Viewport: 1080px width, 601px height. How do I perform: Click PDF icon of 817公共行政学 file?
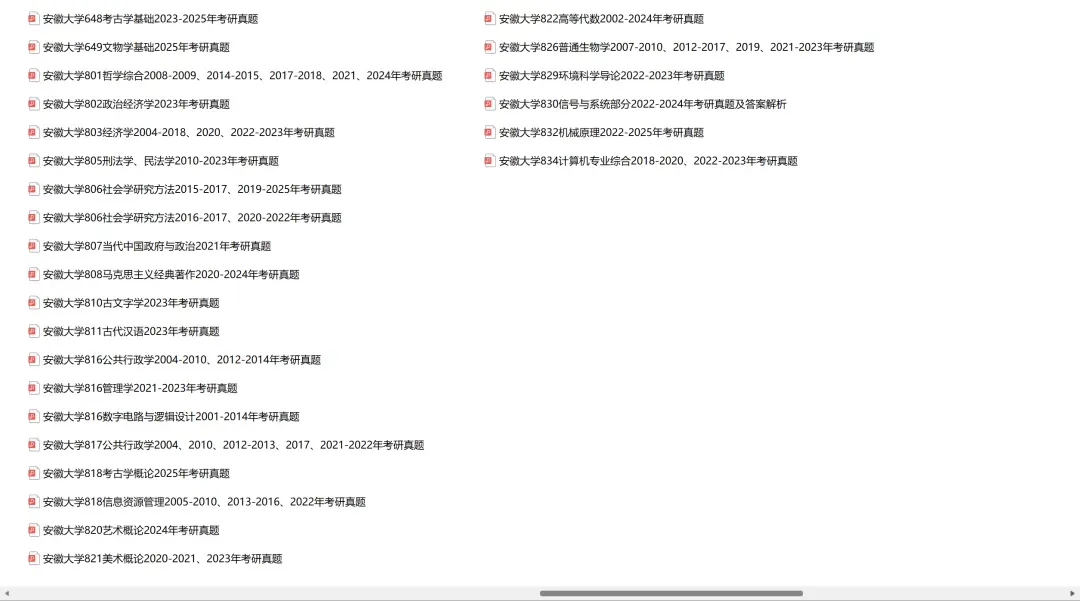click(x=33, y=445)
